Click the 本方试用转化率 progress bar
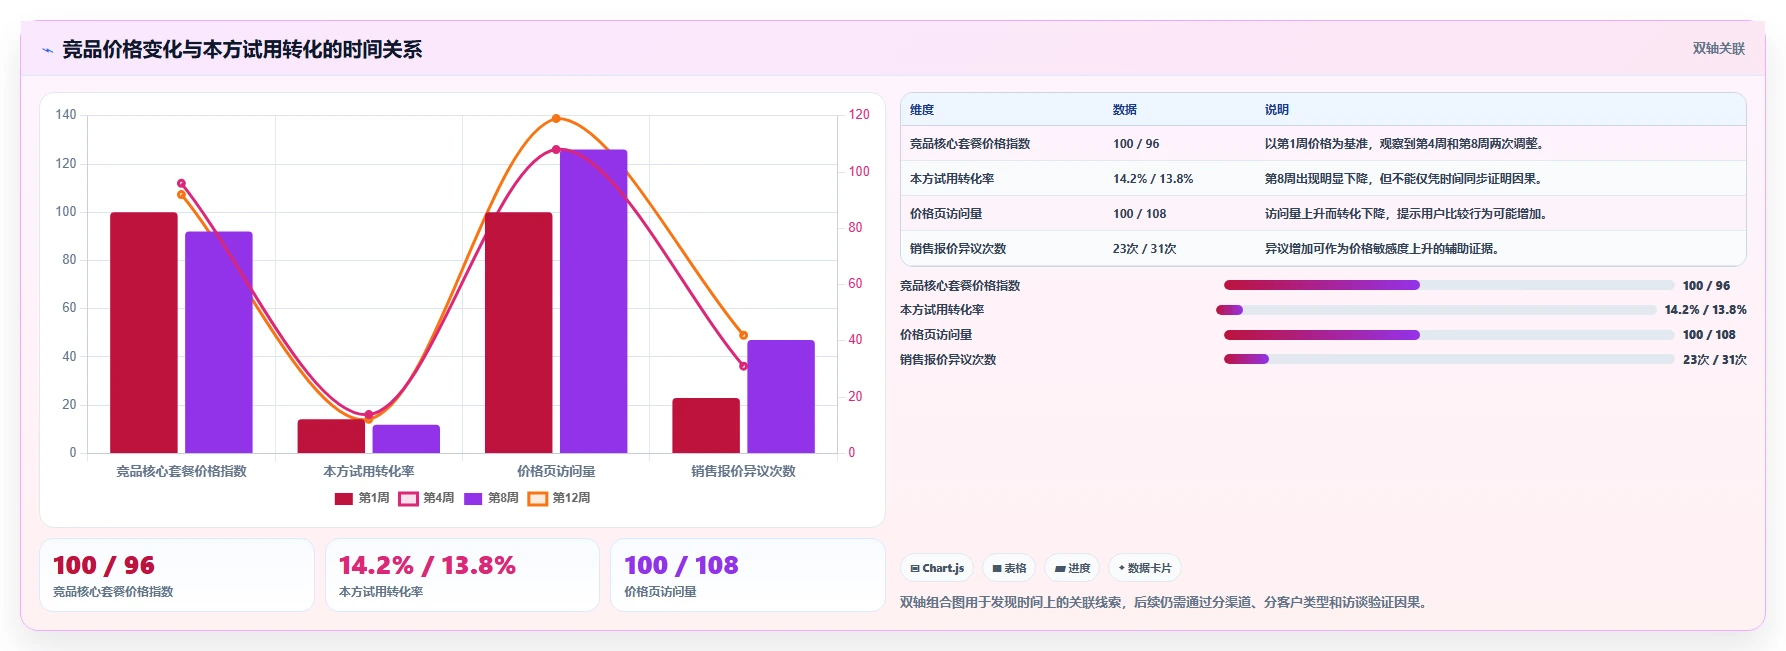This screenshot has width=1786, height=651. 1436,310
